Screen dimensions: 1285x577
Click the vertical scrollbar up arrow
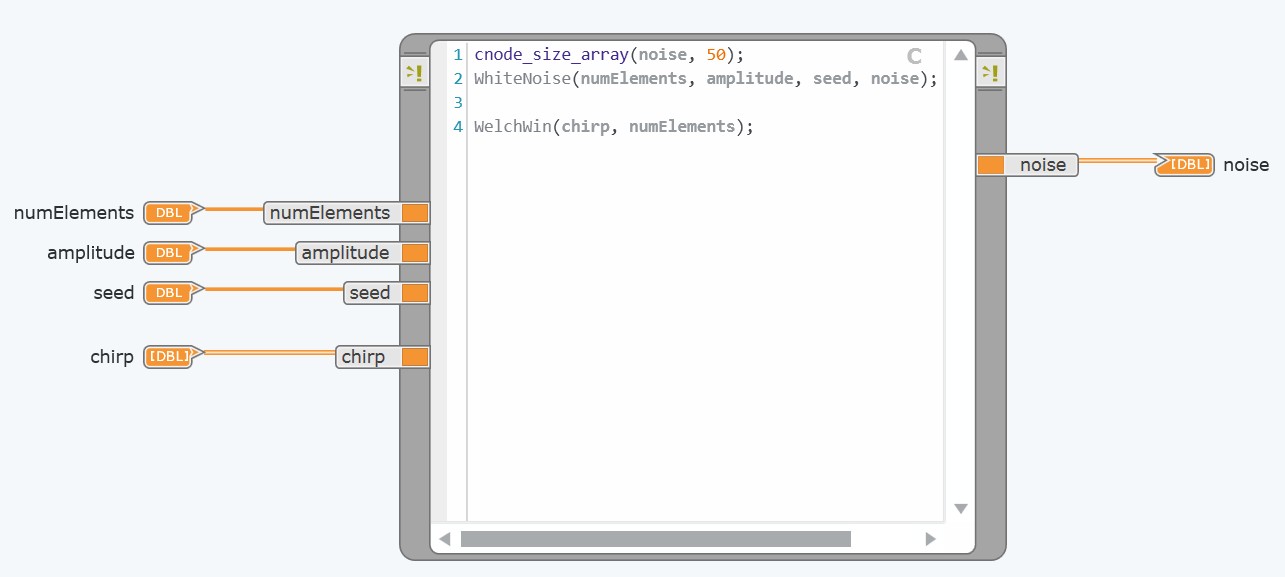[x=960, y=55]
